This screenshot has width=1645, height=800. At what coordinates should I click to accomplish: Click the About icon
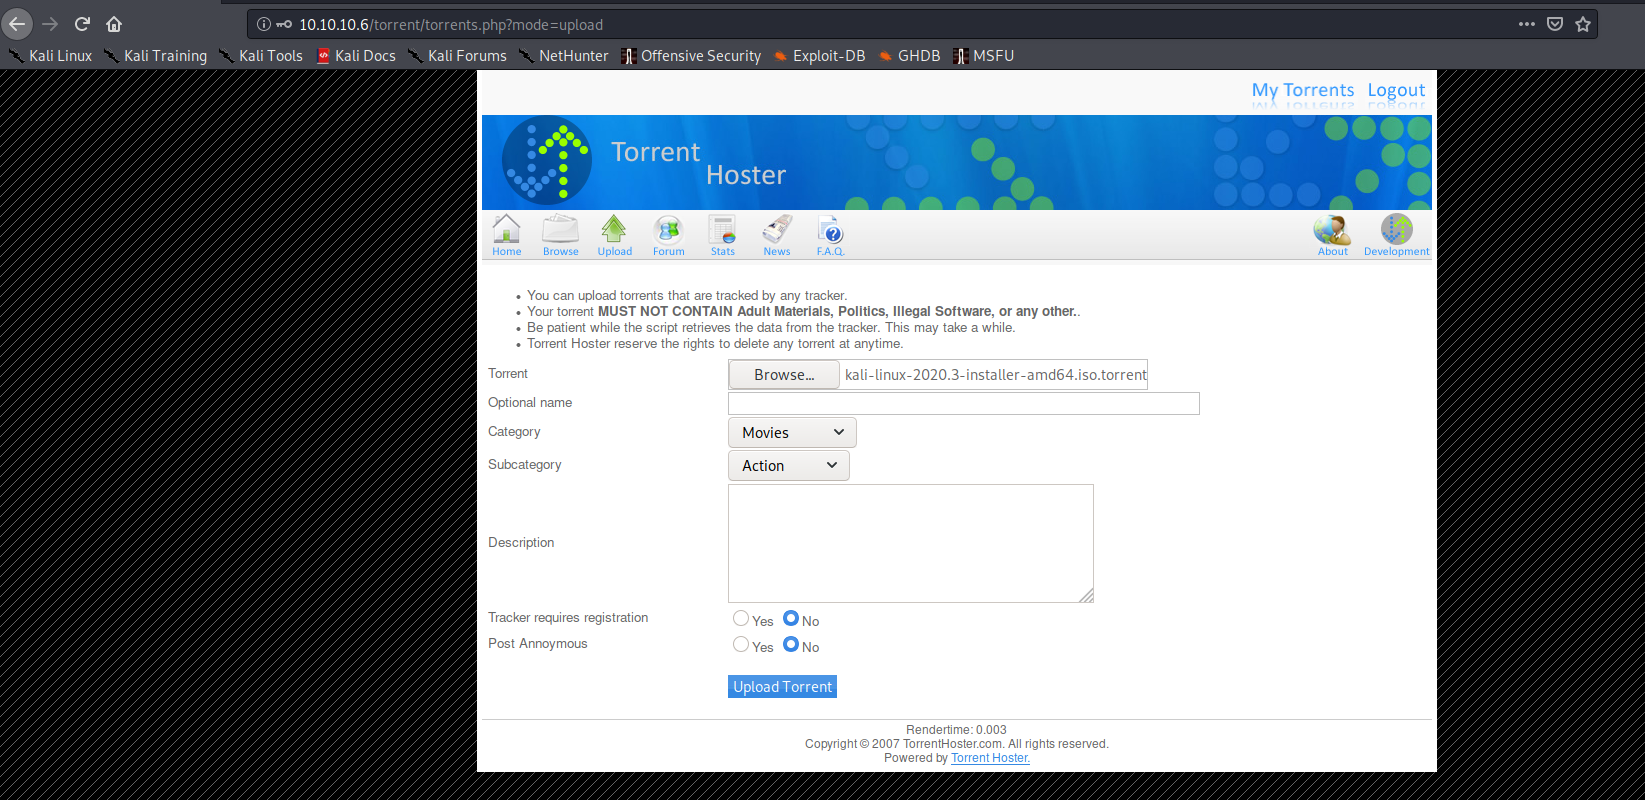pyautogui.click(x=1332, y=231)
